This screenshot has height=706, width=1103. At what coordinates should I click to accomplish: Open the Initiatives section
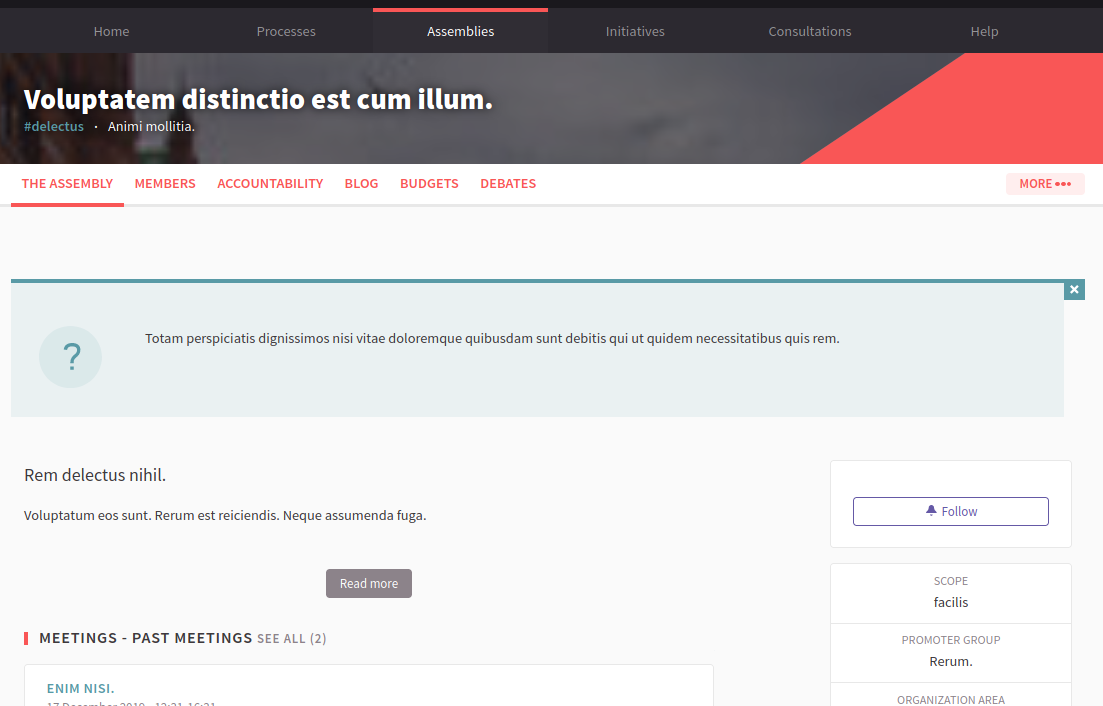pyautogui.click(x=635, y=31)
